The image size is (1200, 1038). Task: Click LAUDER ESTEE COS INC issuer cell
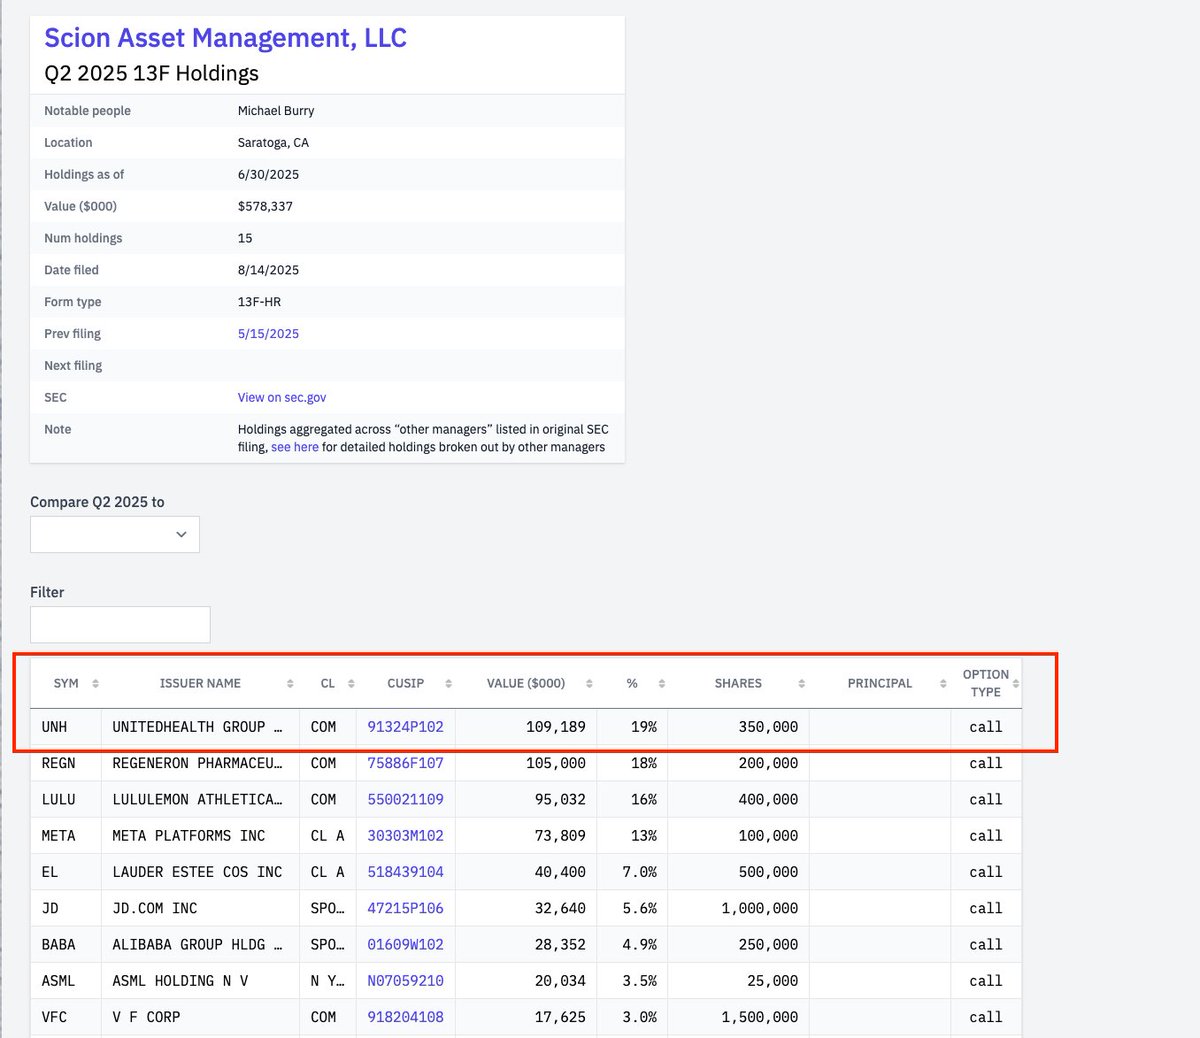[200, 872]
